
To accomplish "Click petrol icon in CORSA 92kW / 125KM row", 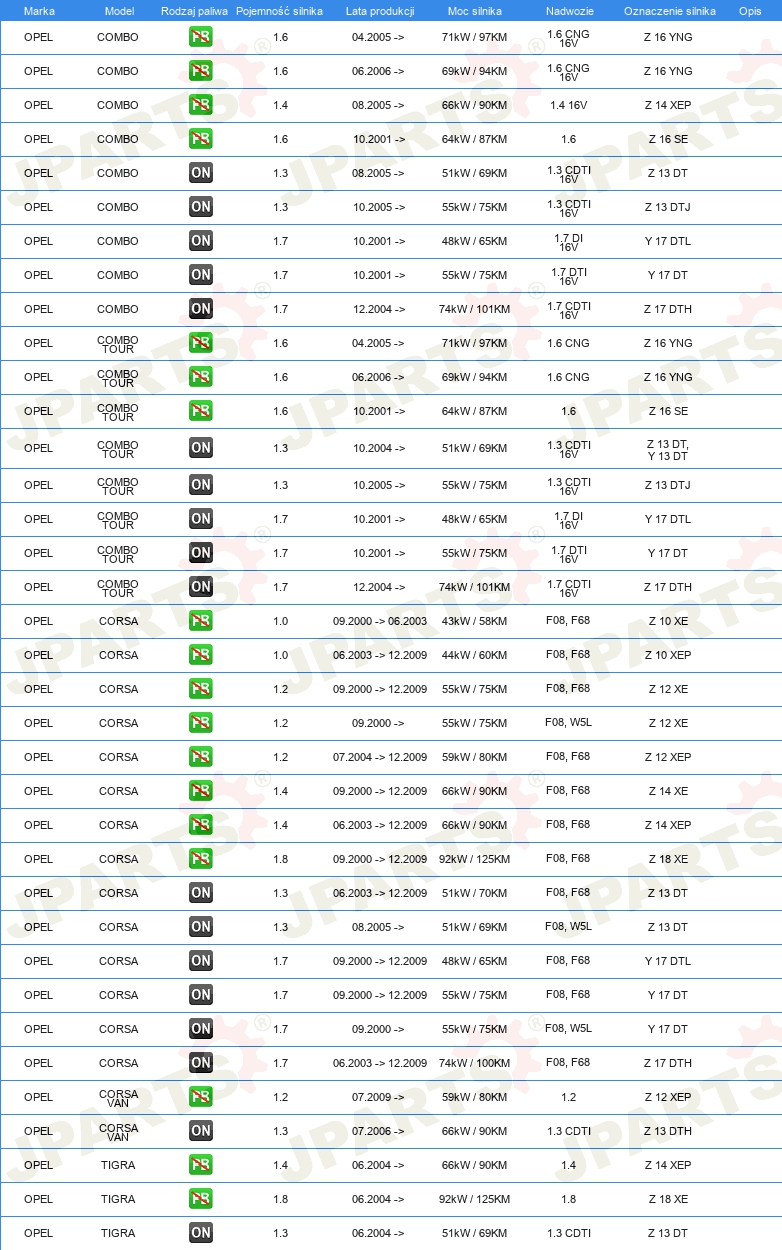I will (200, 859).
